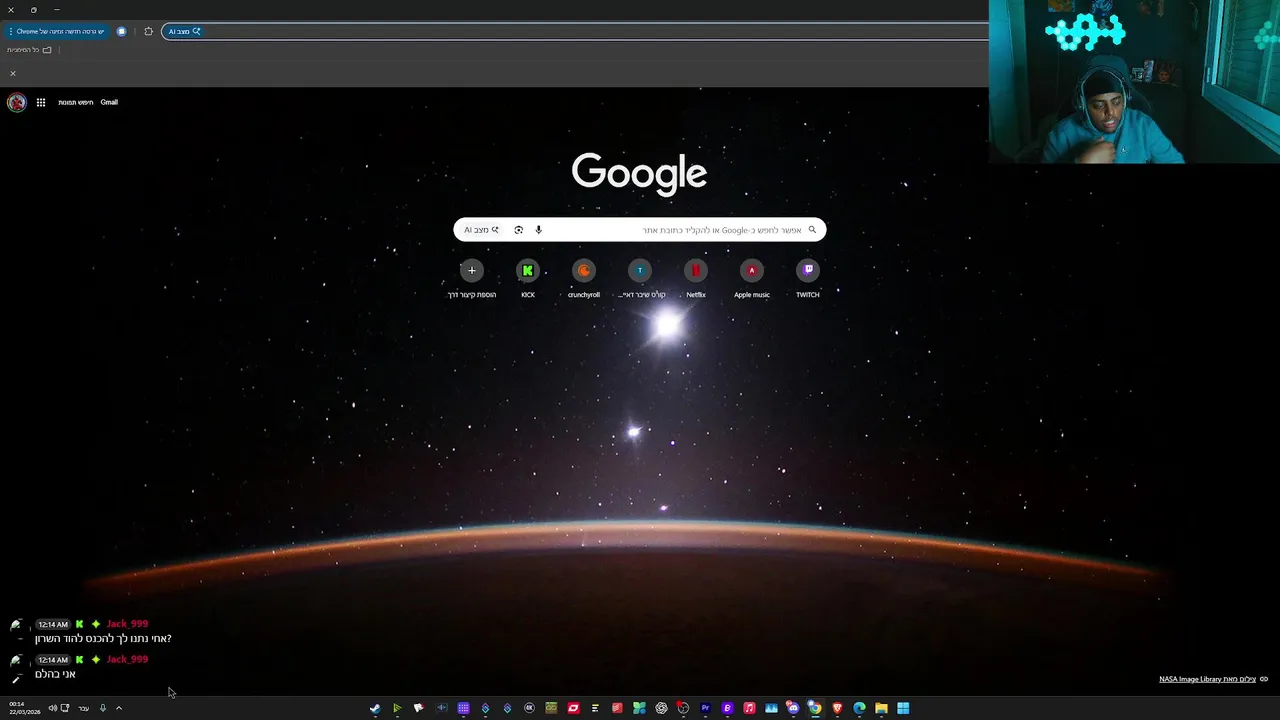The width and height of the screenshot is (1280, 720).
Task: Open the red slash taskbar app
Action: (573, 708)
